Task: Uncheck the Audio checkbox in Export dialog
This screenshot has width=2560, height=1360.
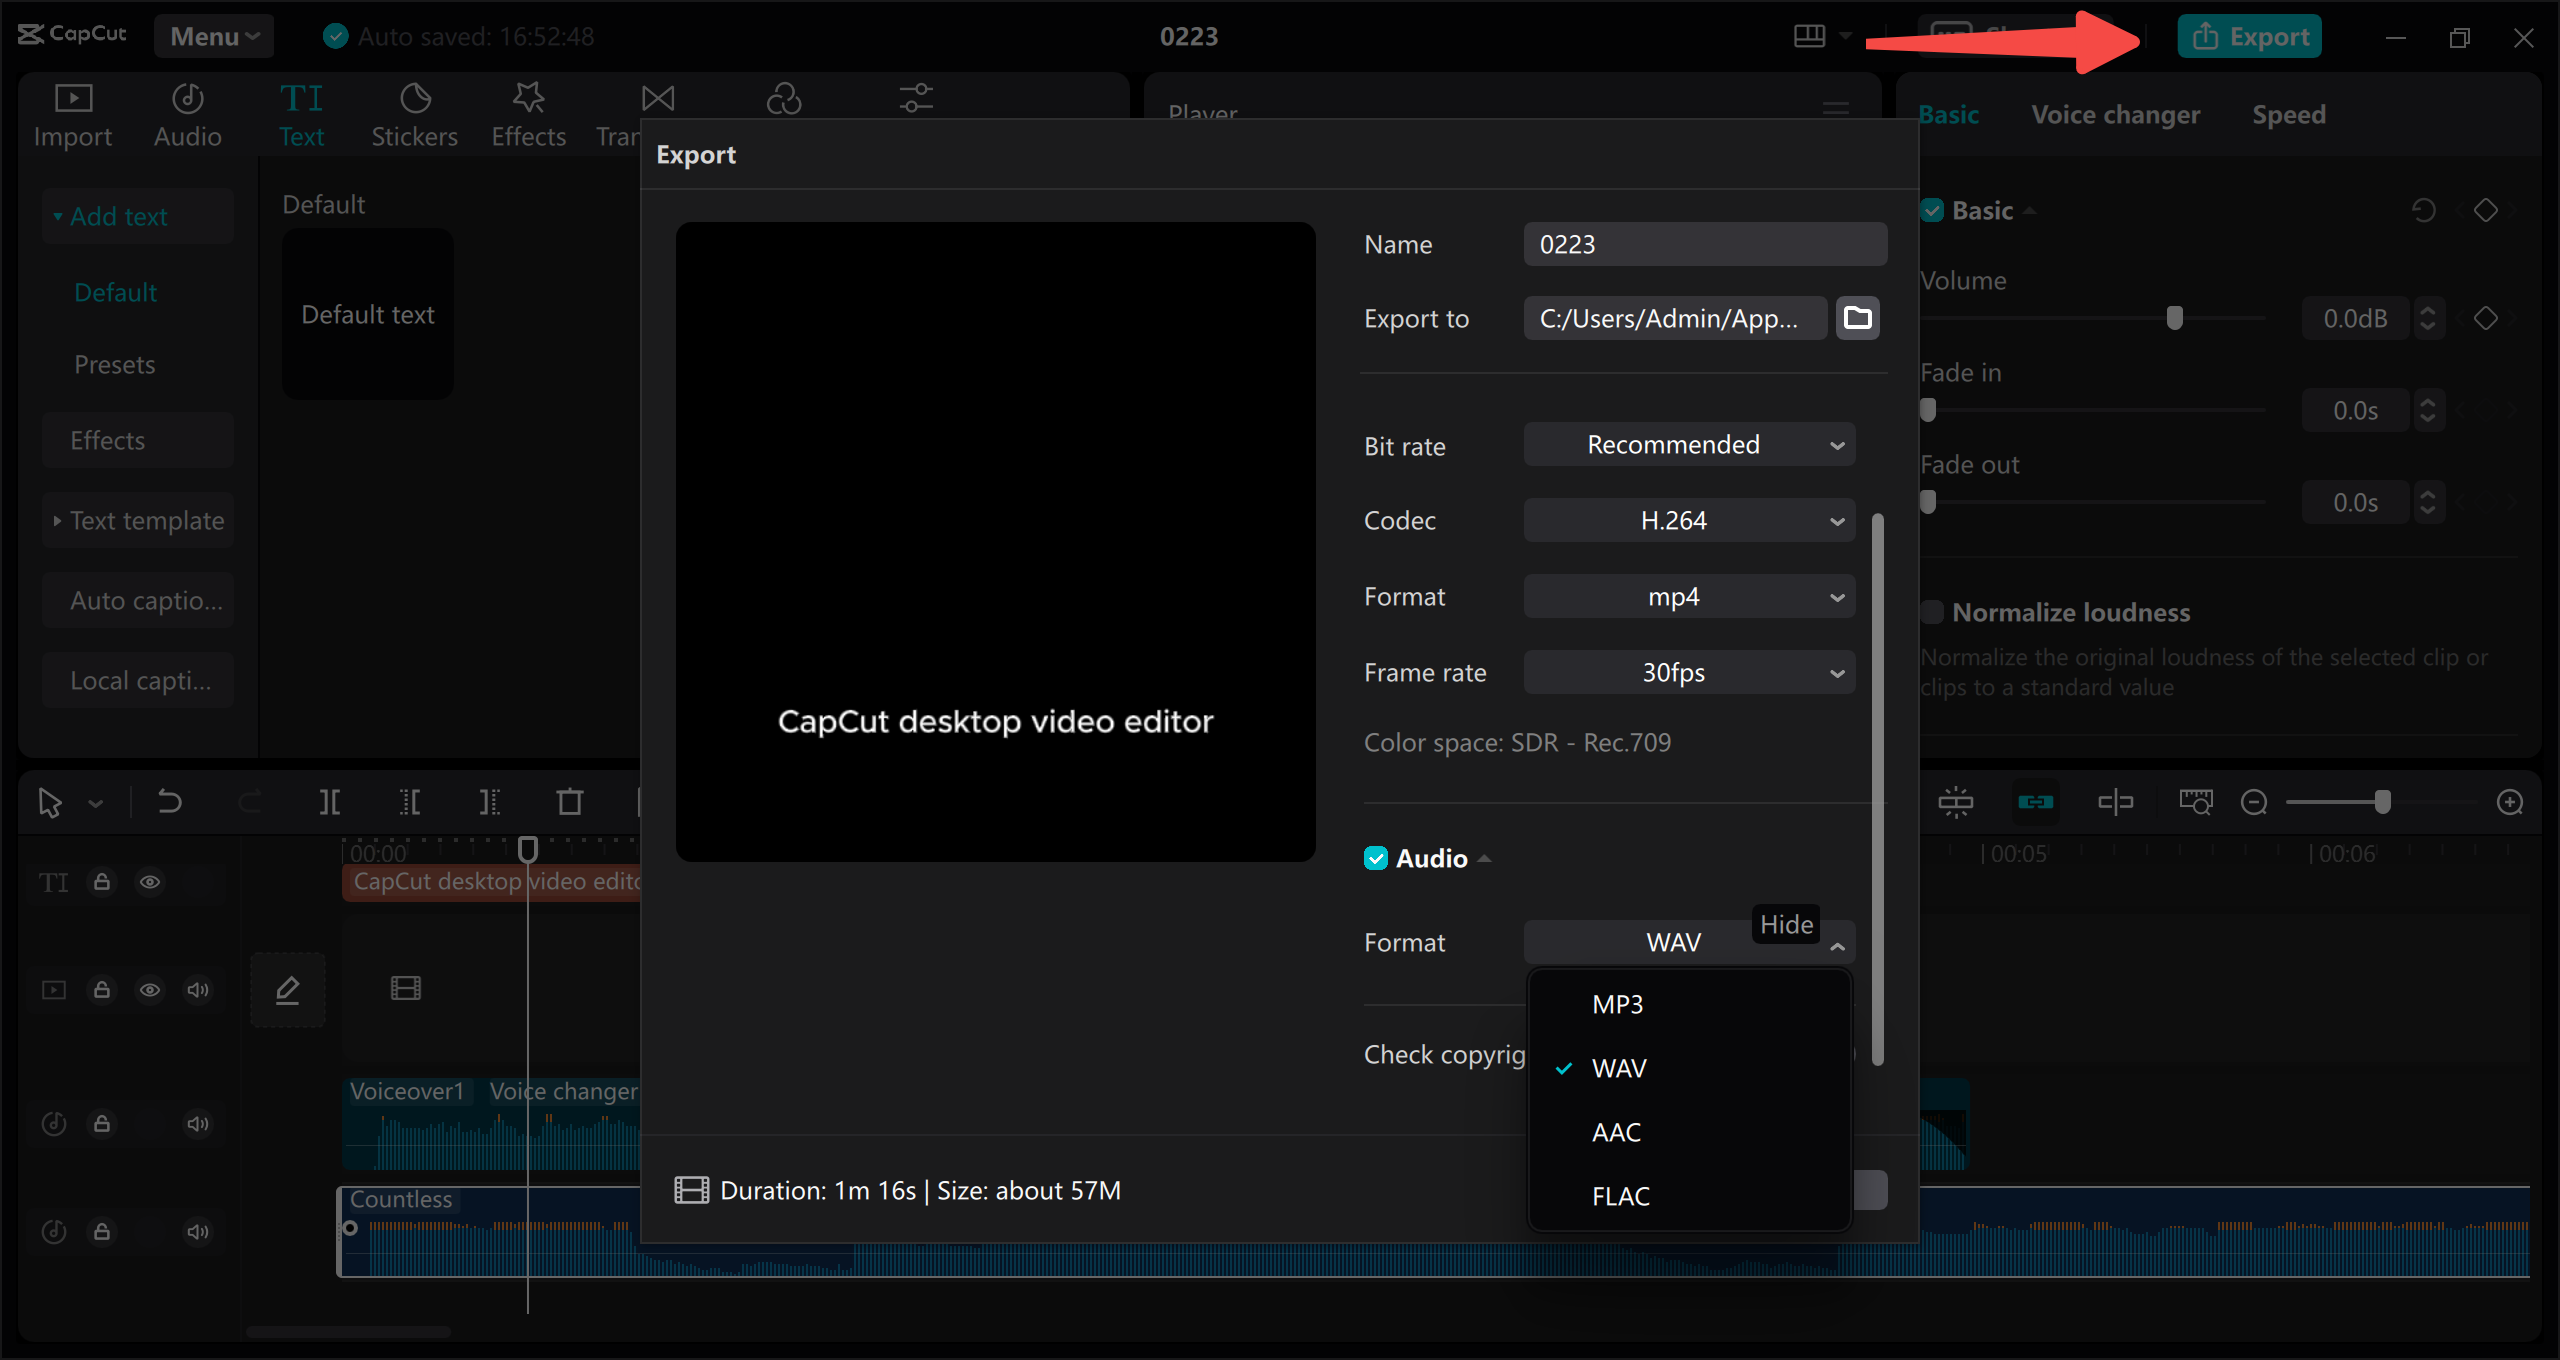Action: tap(1375, 858)
